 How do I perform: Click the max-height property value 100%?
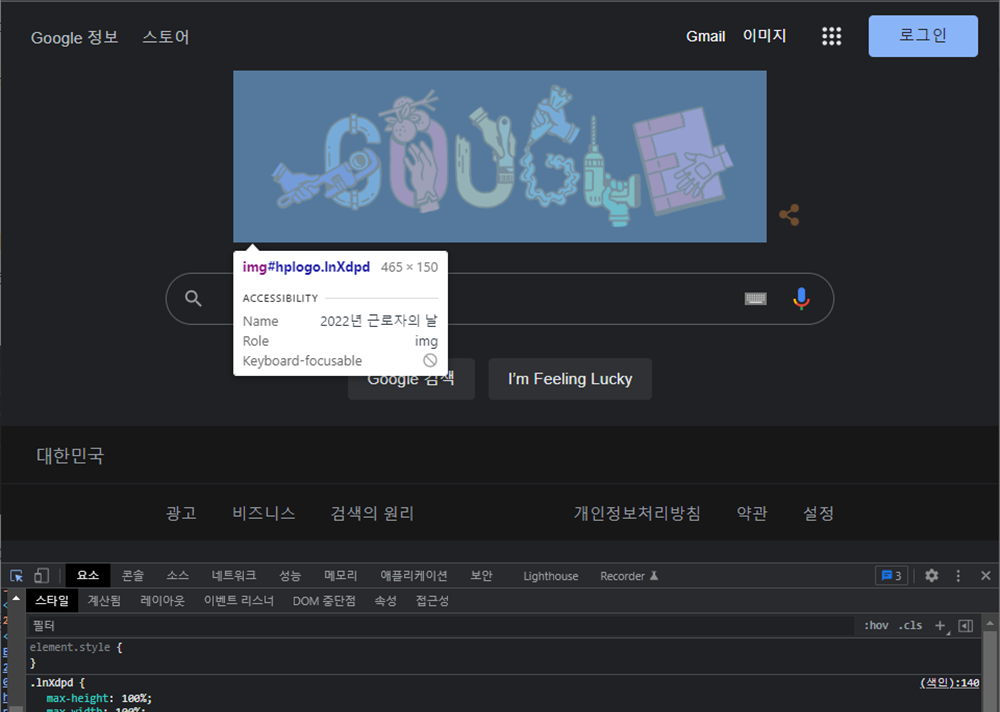click(135, 699)
